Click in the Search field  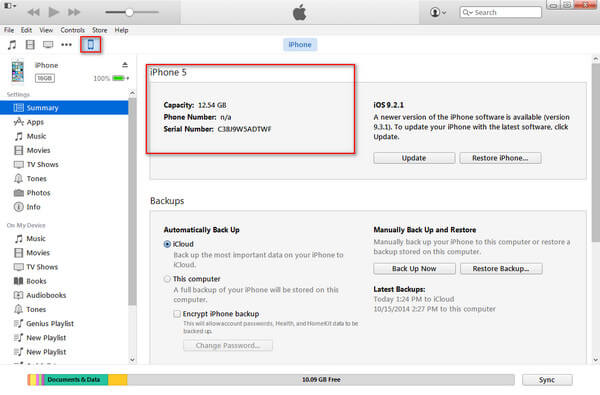point(501,12)
